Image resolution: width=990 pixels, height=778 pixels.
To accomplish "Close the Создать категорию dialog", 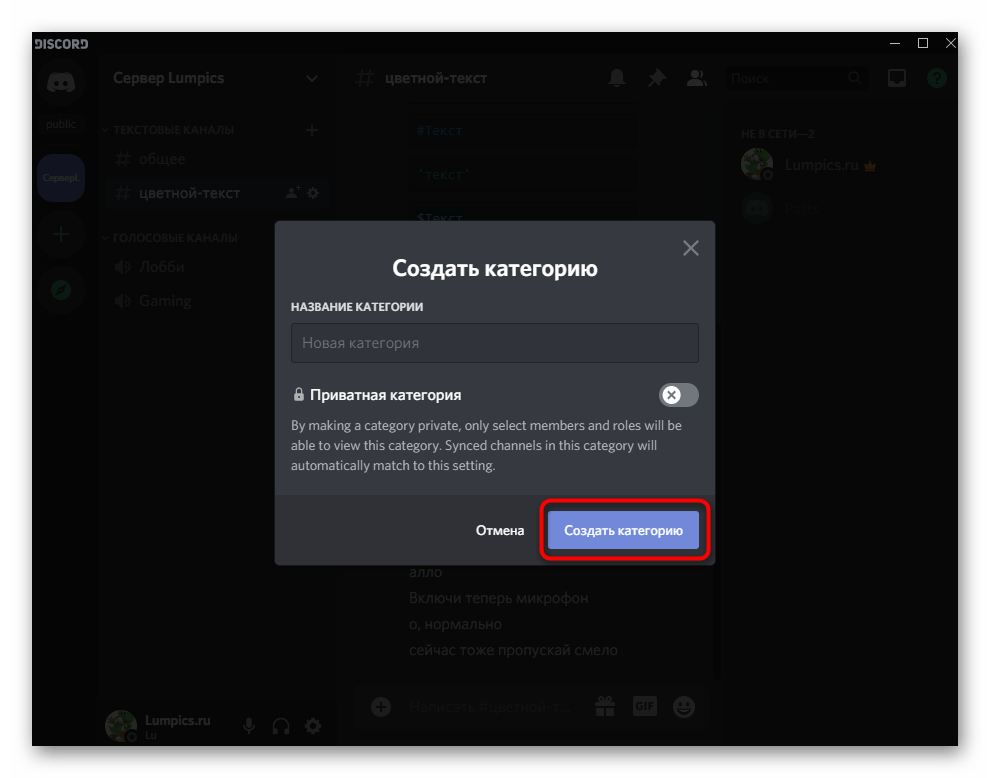I will tap(691, 248).
